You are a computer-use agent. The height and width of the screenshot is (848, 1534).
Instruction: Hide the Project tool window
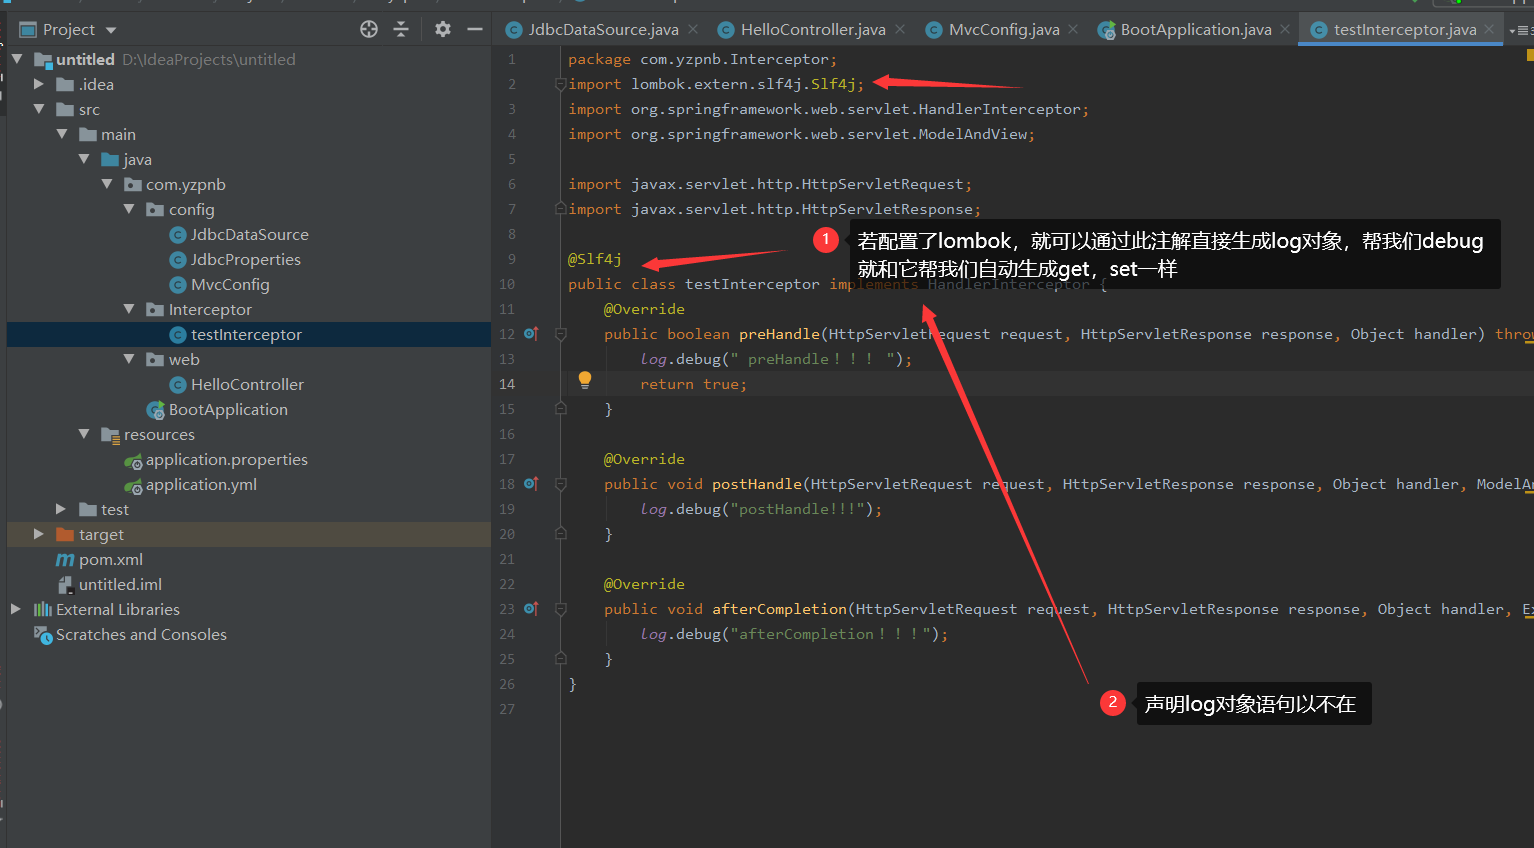point(475,29)
